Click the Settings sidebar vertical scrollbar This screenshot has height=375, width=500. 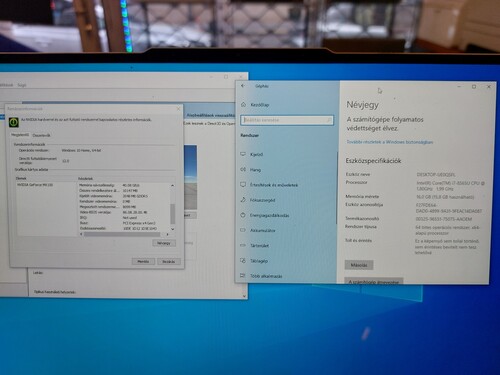[x=337, y=188]
